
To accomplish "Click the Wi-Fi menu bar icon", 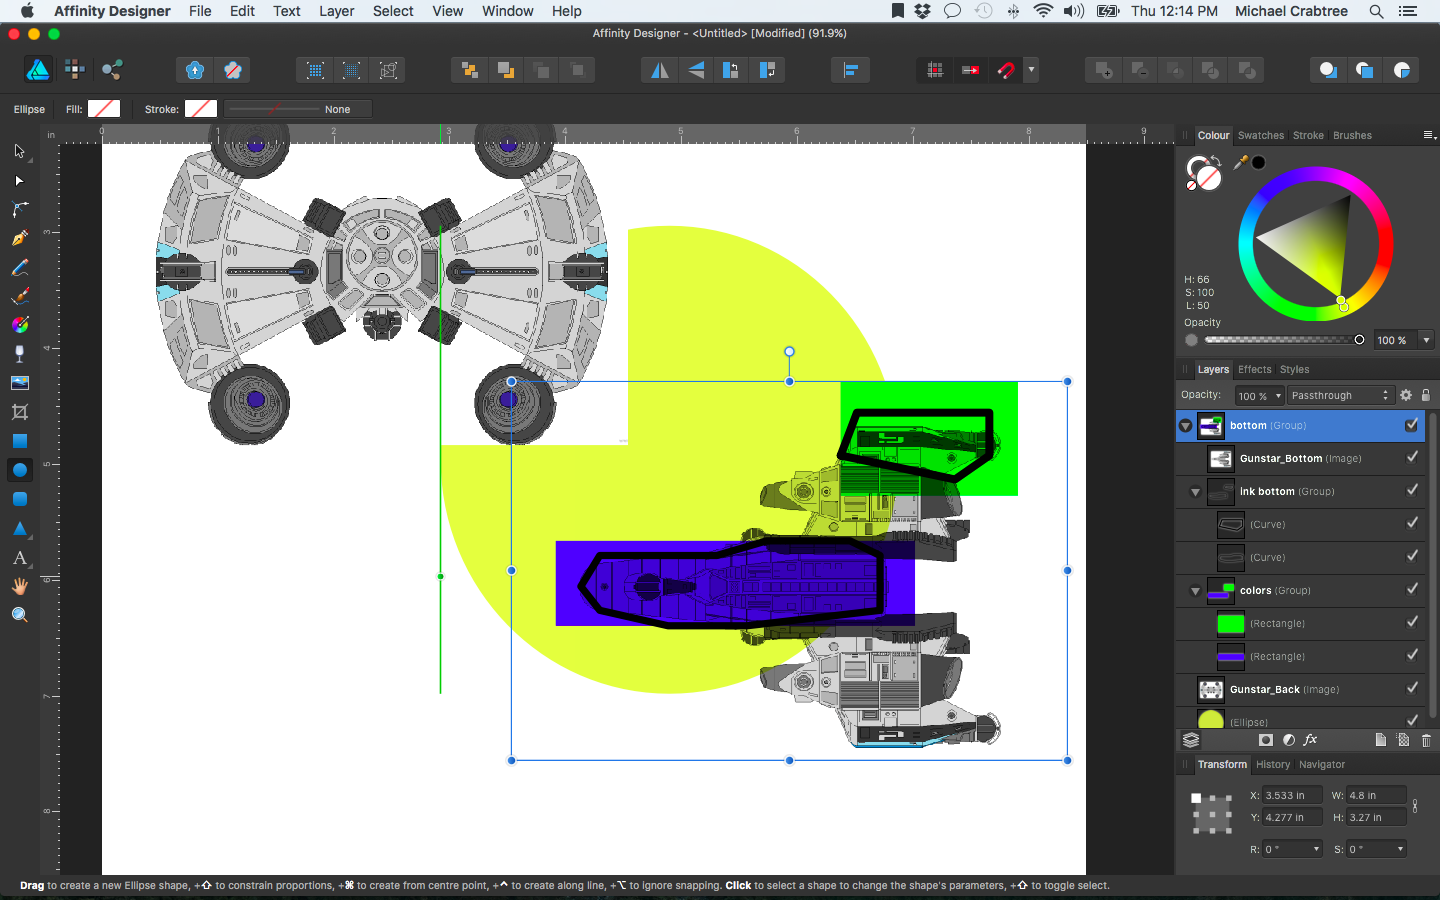I will coord(1043,11).
